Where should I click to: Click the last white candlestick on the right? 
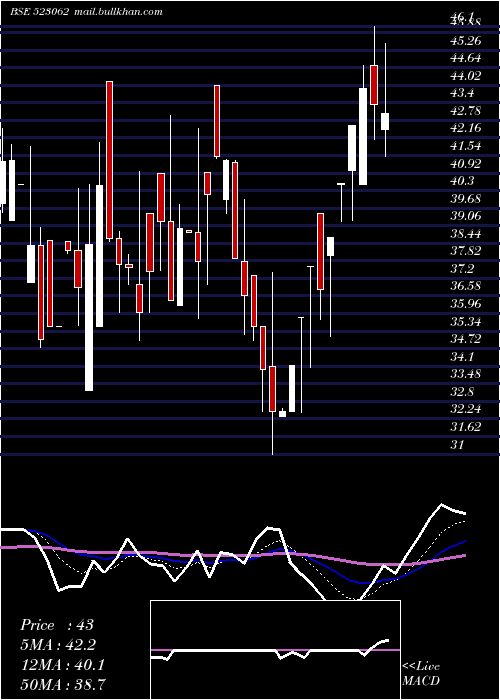tap(385, 121)
